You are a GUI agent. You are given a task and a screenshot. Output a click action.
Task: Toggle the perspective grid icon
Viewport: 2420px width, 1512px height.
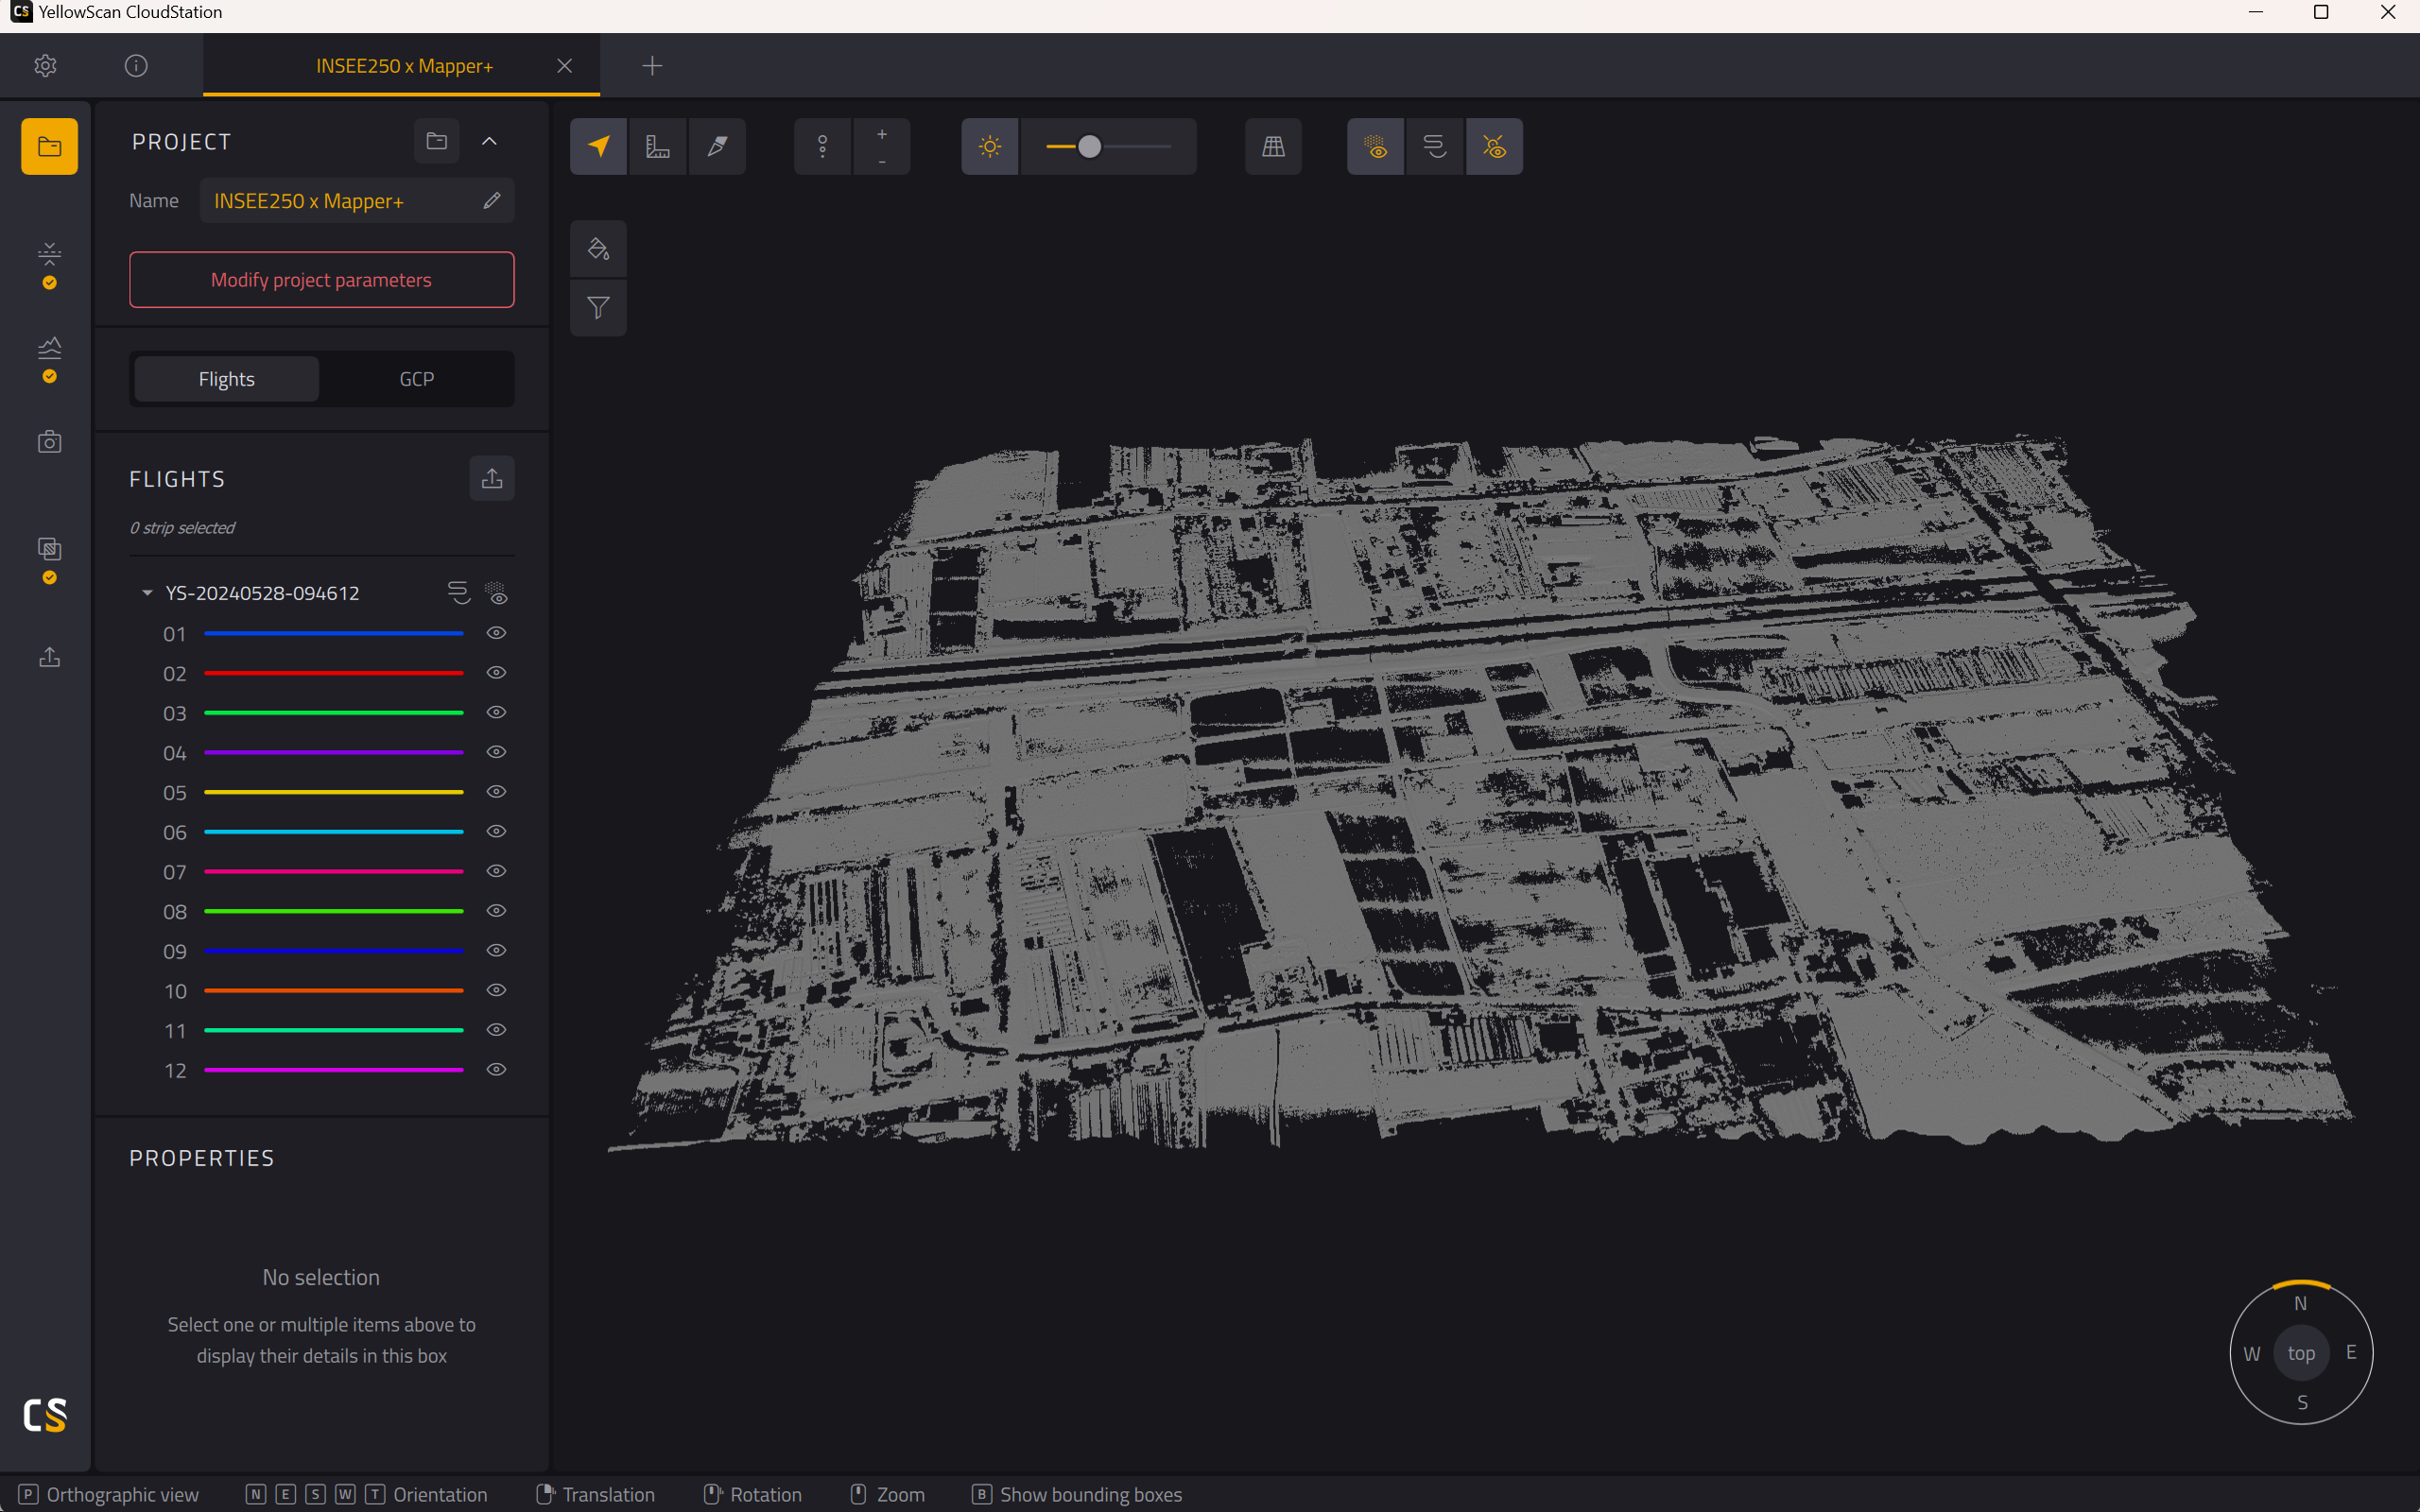(x=1273, y=147)
